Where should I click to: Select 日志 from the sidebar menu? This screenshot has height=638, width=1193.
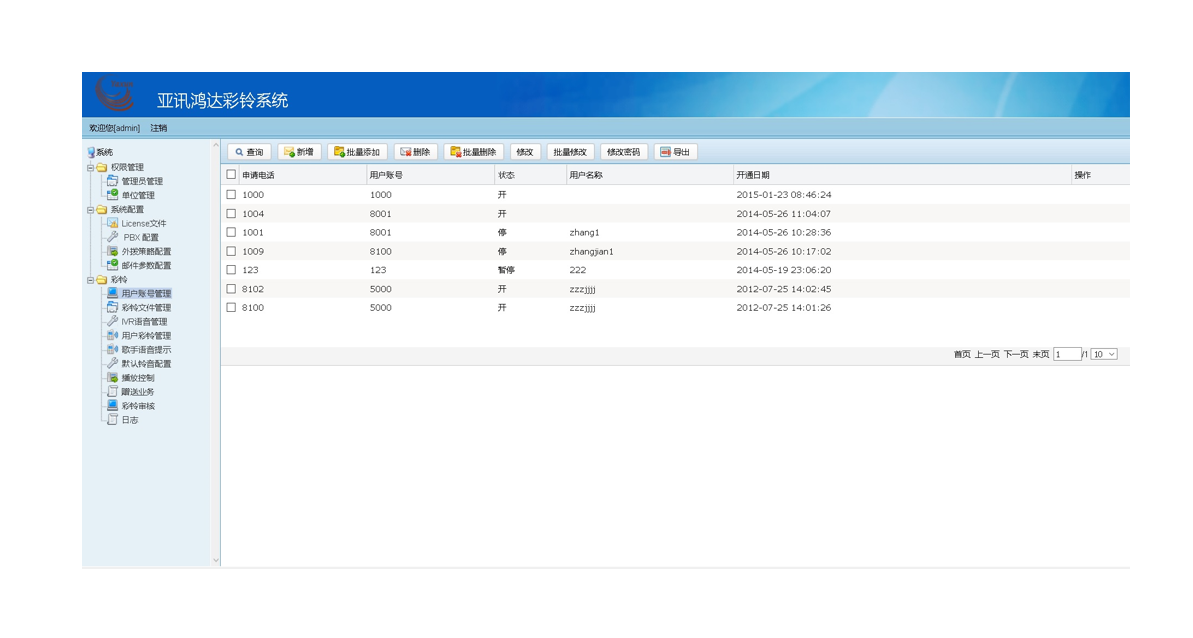click(130, 420)
